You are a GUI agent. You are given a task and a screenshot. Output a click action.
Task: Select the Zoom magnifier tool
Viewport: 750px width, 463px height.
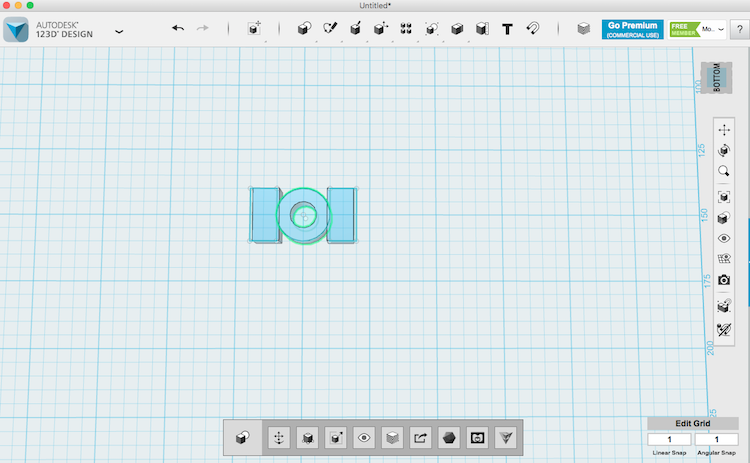pyautogui.click(x=724, y=171)
